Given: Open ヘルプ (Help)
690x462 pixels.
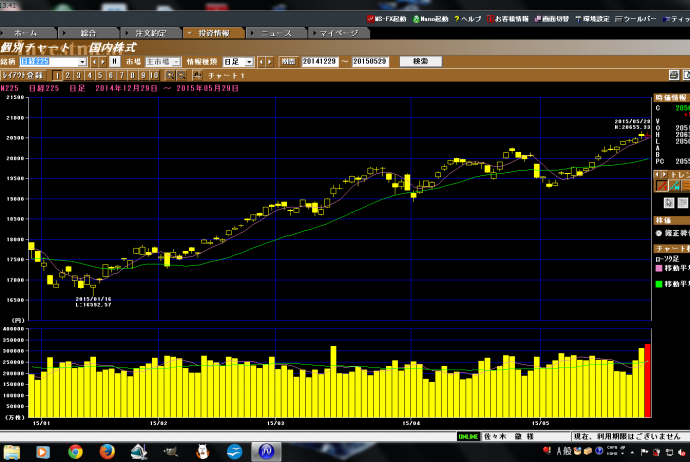Looking at the screenshot, I should (x=468, y=18).
